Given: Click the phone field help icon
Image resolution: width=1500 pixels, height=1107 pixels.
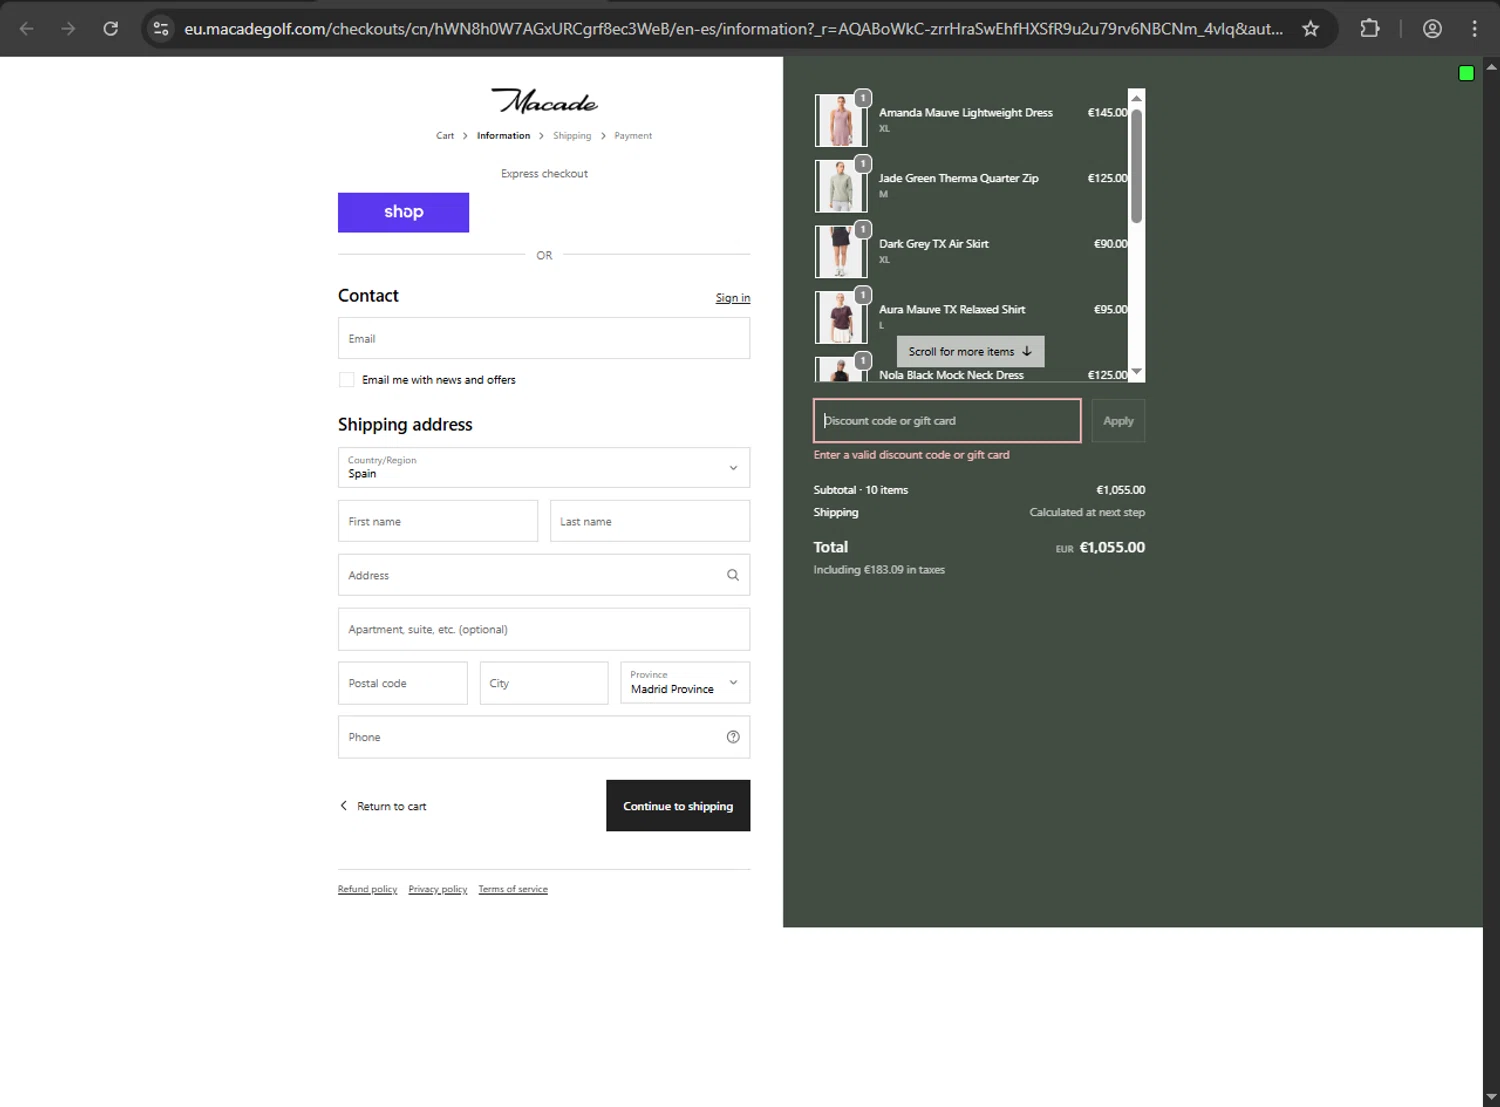Looking at the screenshot, I should click(x=733, y=737).
